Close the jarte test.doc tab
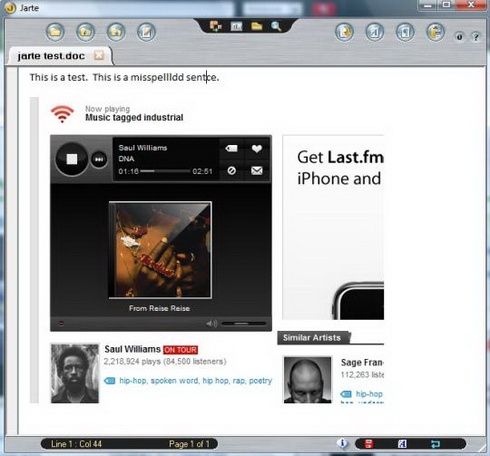 99,56
